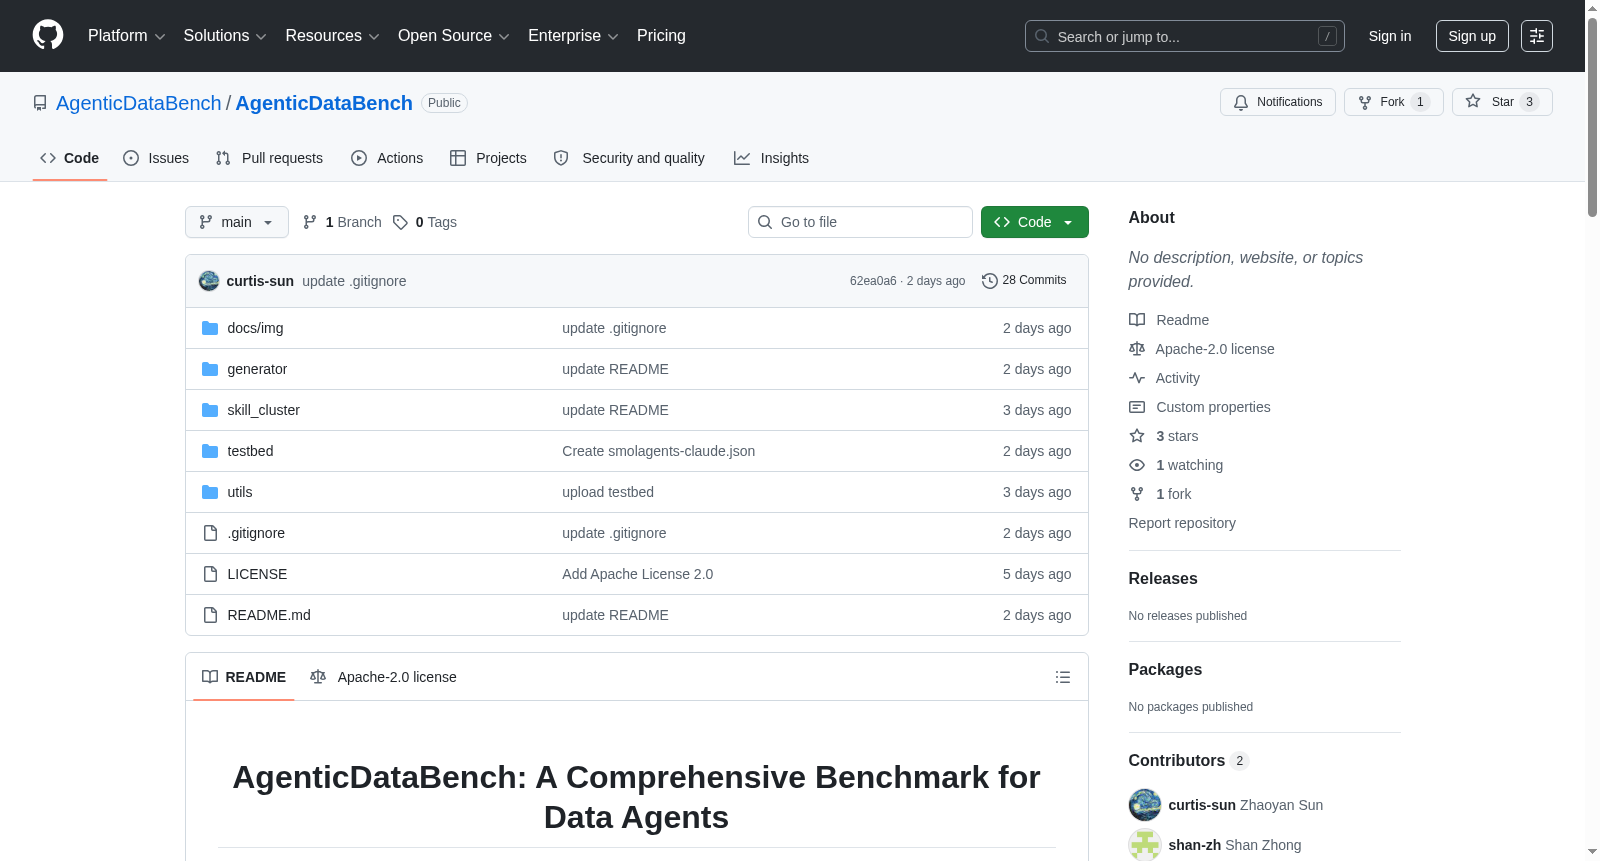
Task: Click the testbed folder icon
Action: pyautogui.click(x=210, y=451)
